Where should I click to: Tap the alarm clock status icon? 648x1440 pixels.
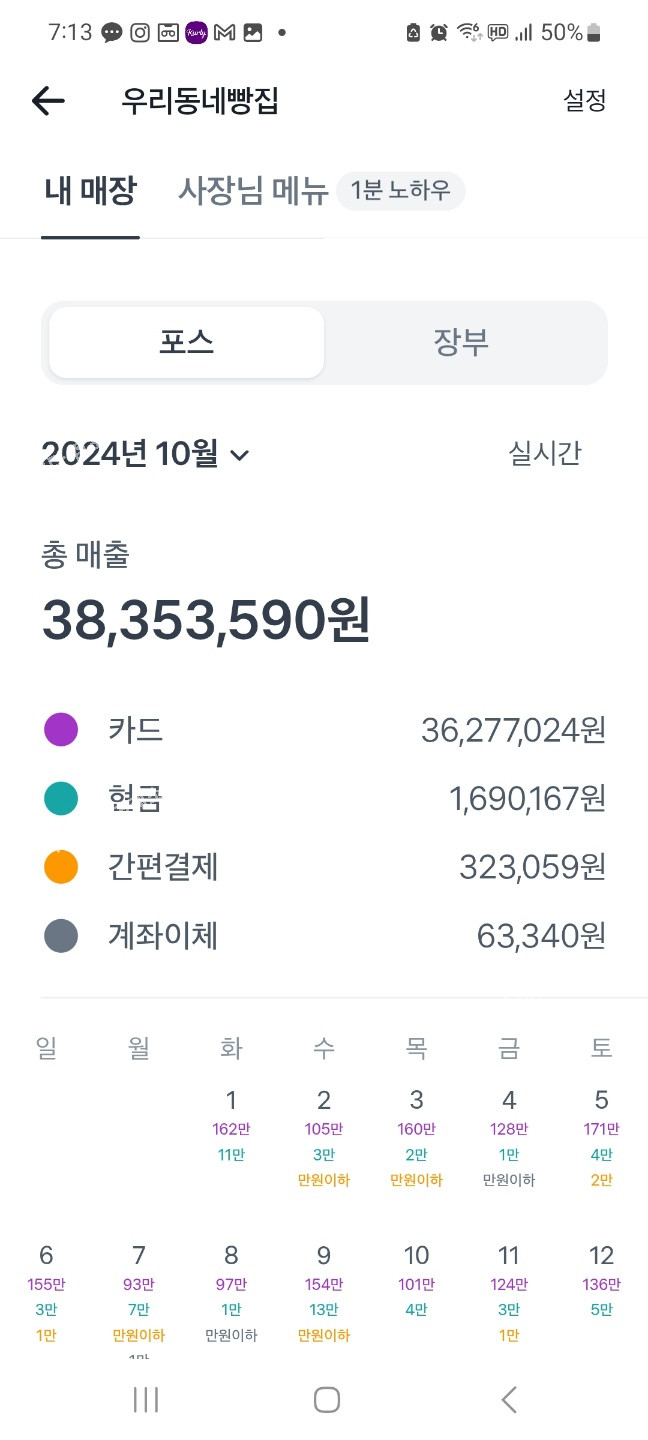coord(439,32)
